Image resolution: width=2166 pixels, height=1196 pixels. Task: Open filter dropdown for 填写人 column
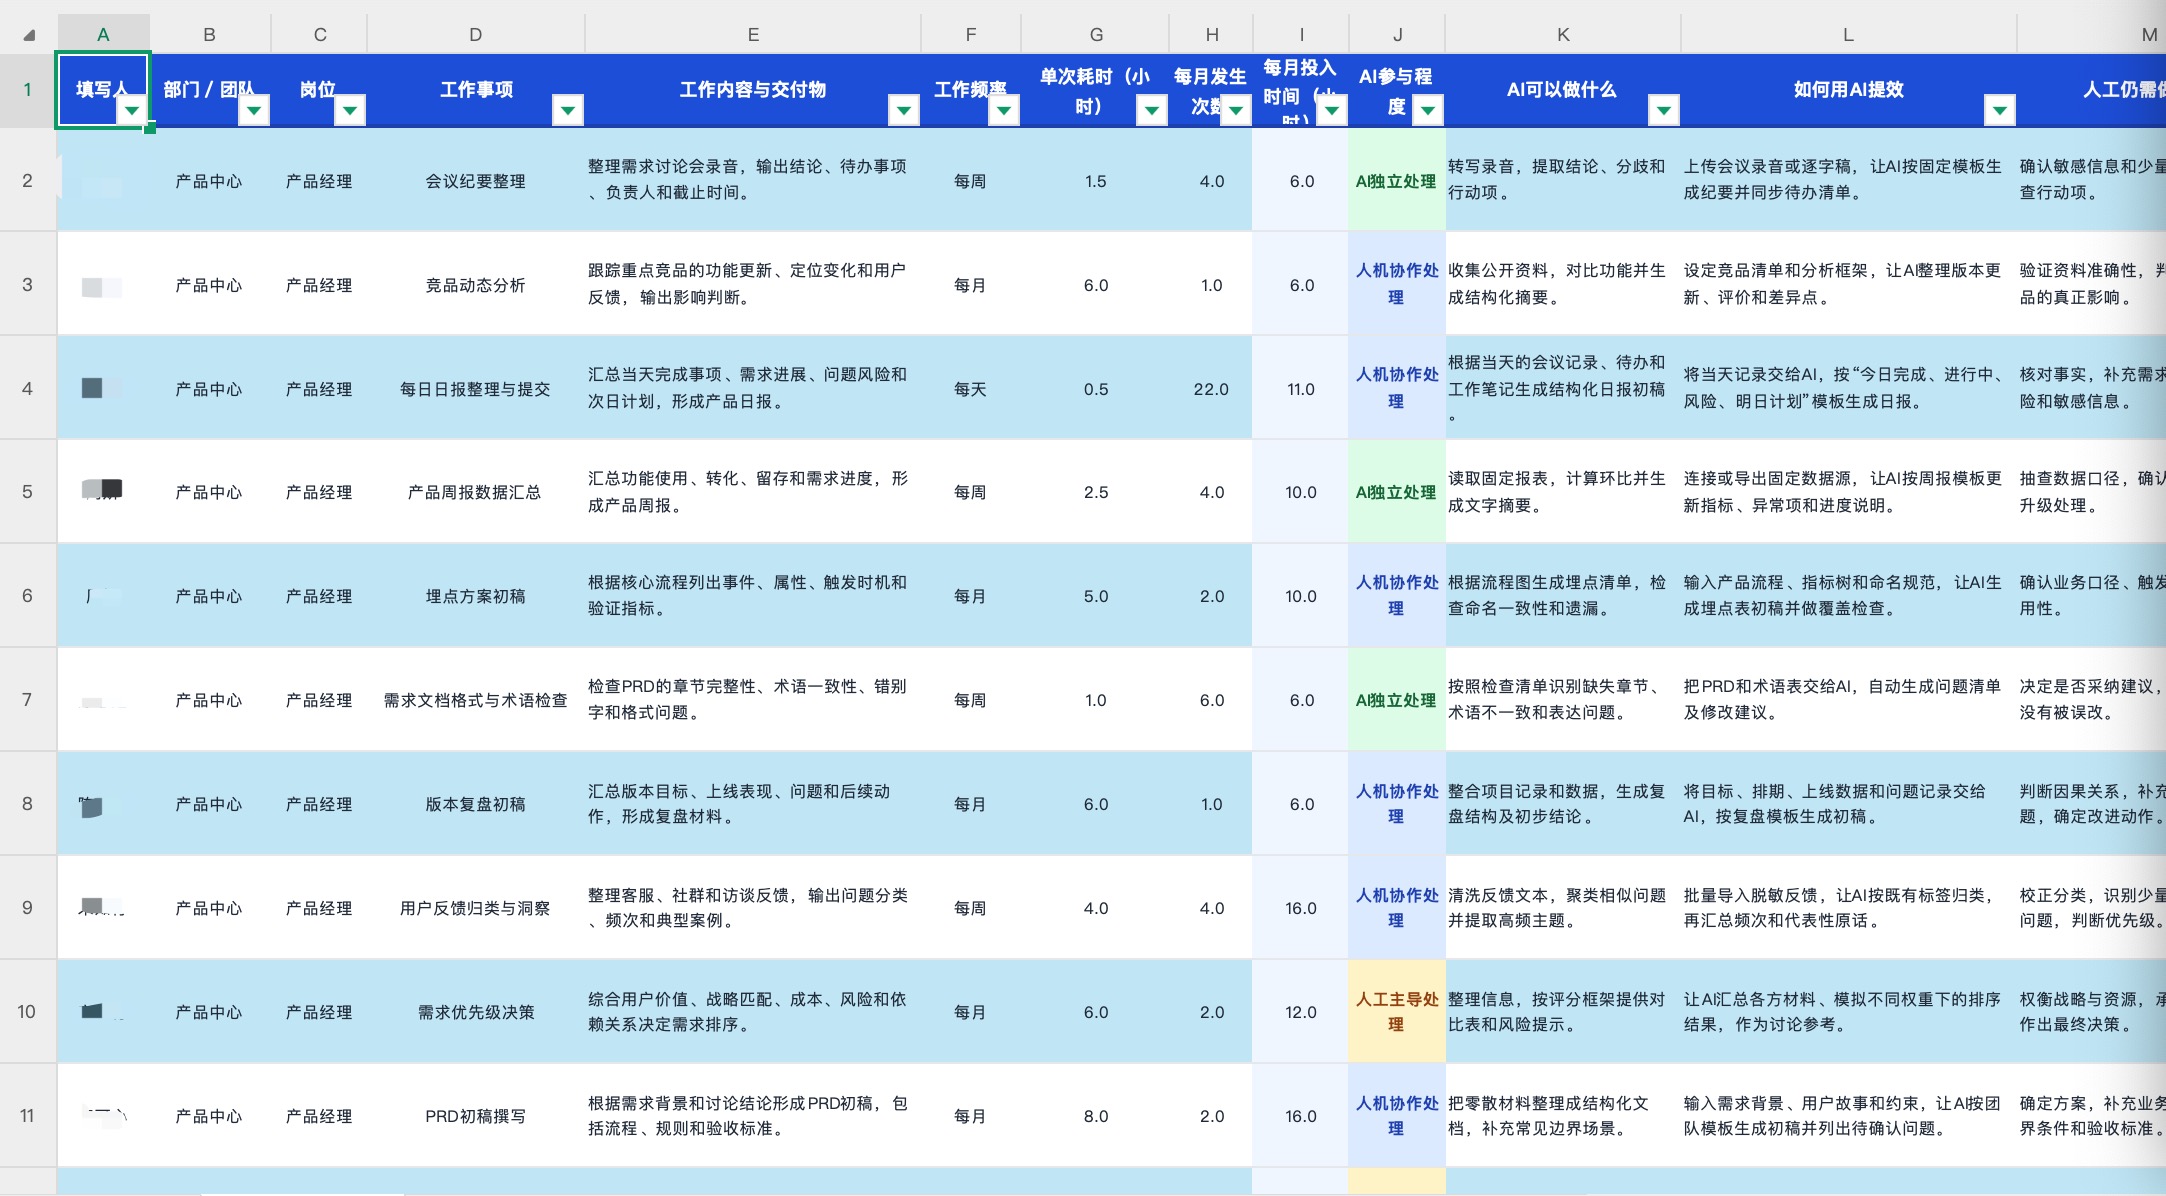(132, 110)
